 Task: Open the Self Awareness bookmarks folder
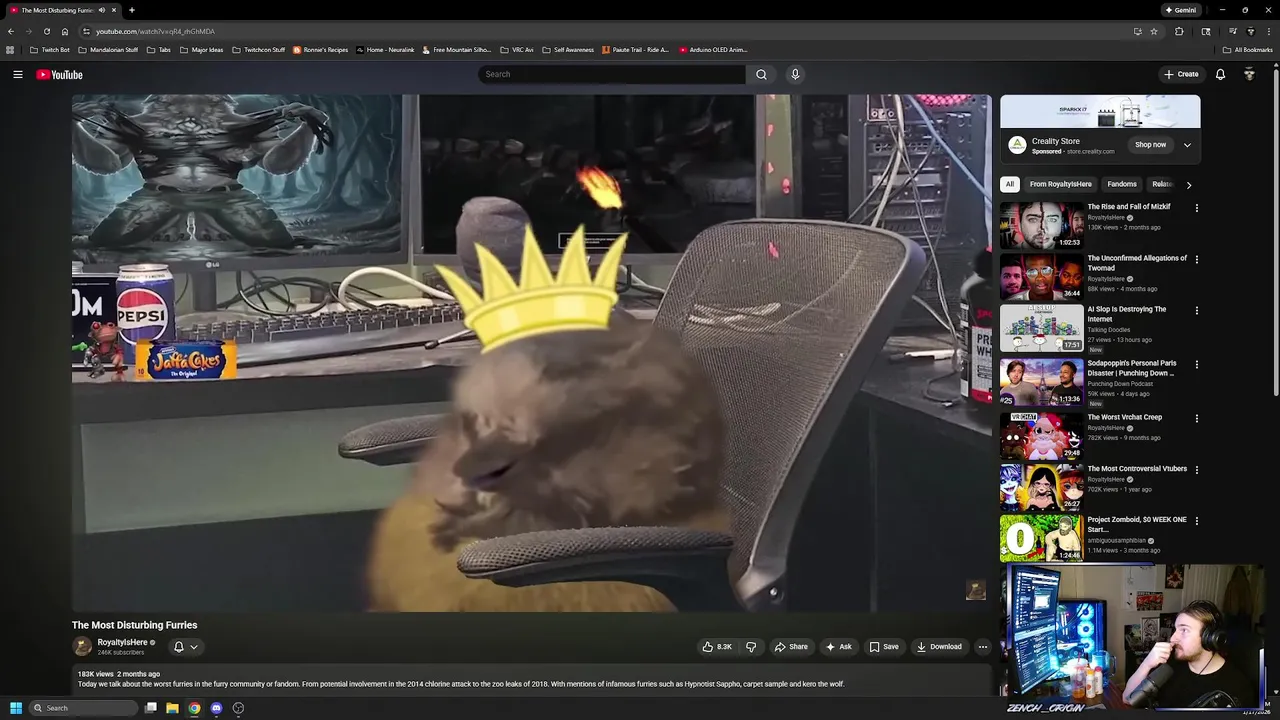tap(567, 50)
